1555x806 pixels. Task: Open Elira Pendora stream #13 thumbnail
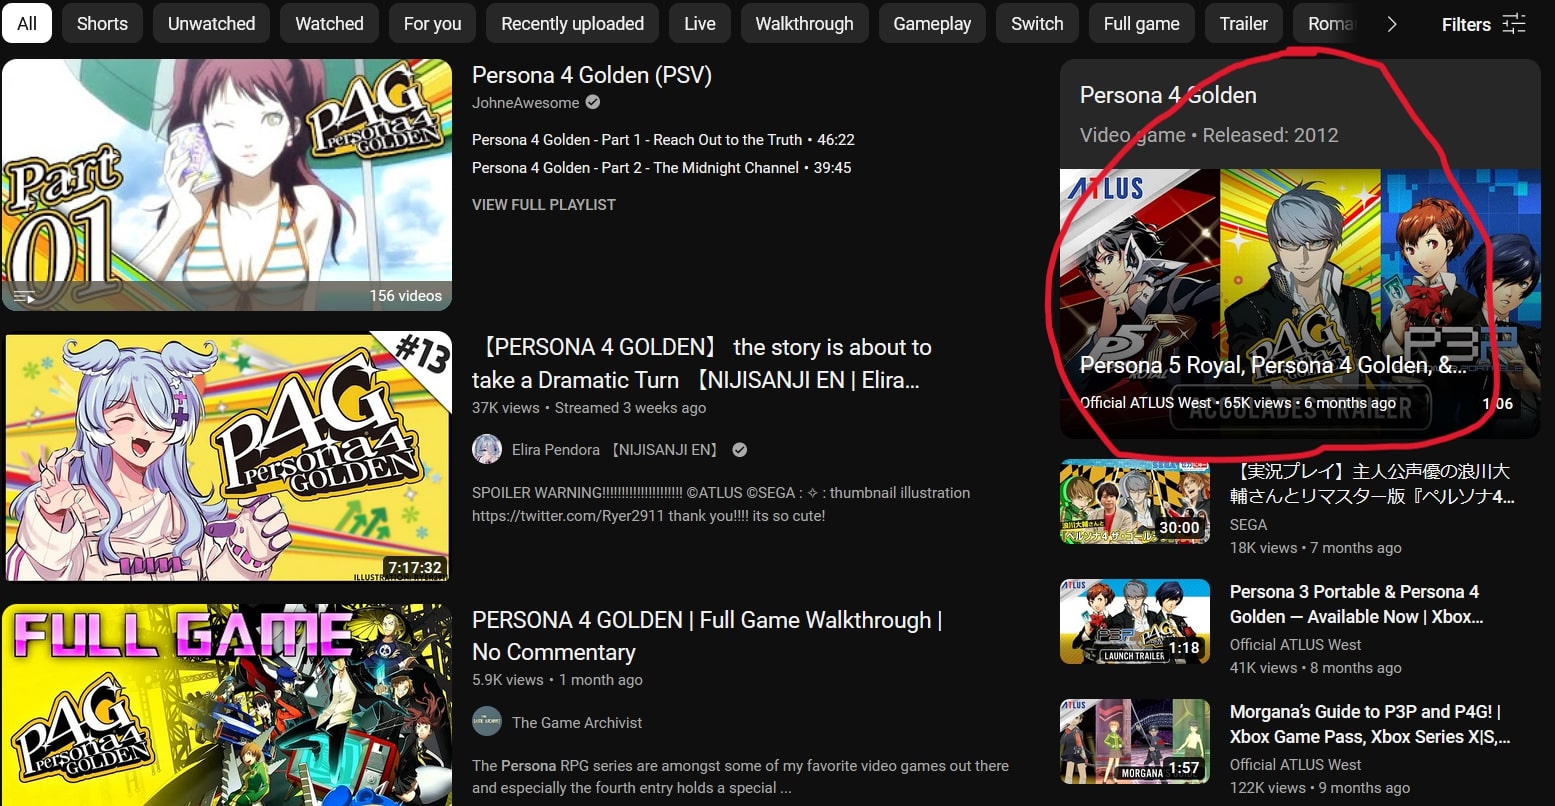coord(227,456)
